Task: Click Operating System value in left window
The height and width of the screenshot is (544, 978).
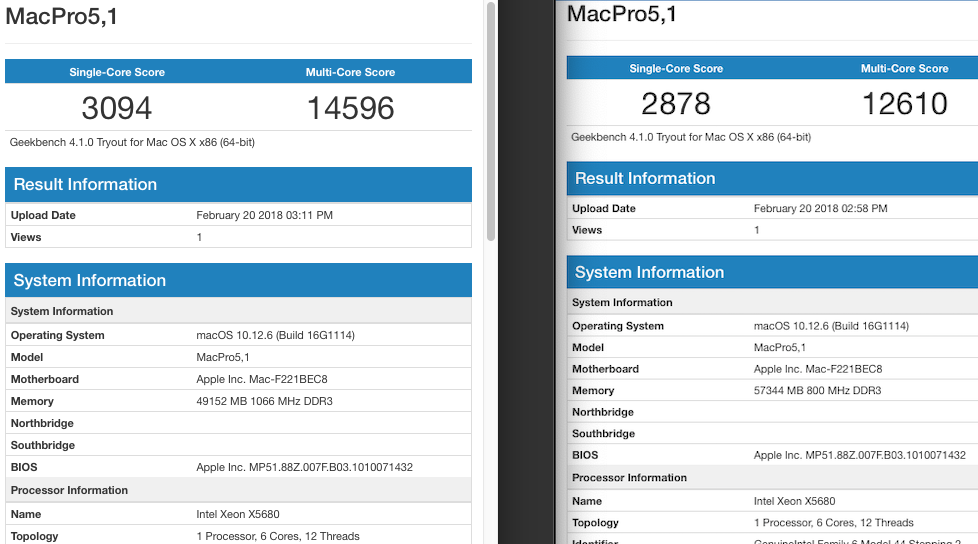Action: pyautogui.click(x=275, y=335)
